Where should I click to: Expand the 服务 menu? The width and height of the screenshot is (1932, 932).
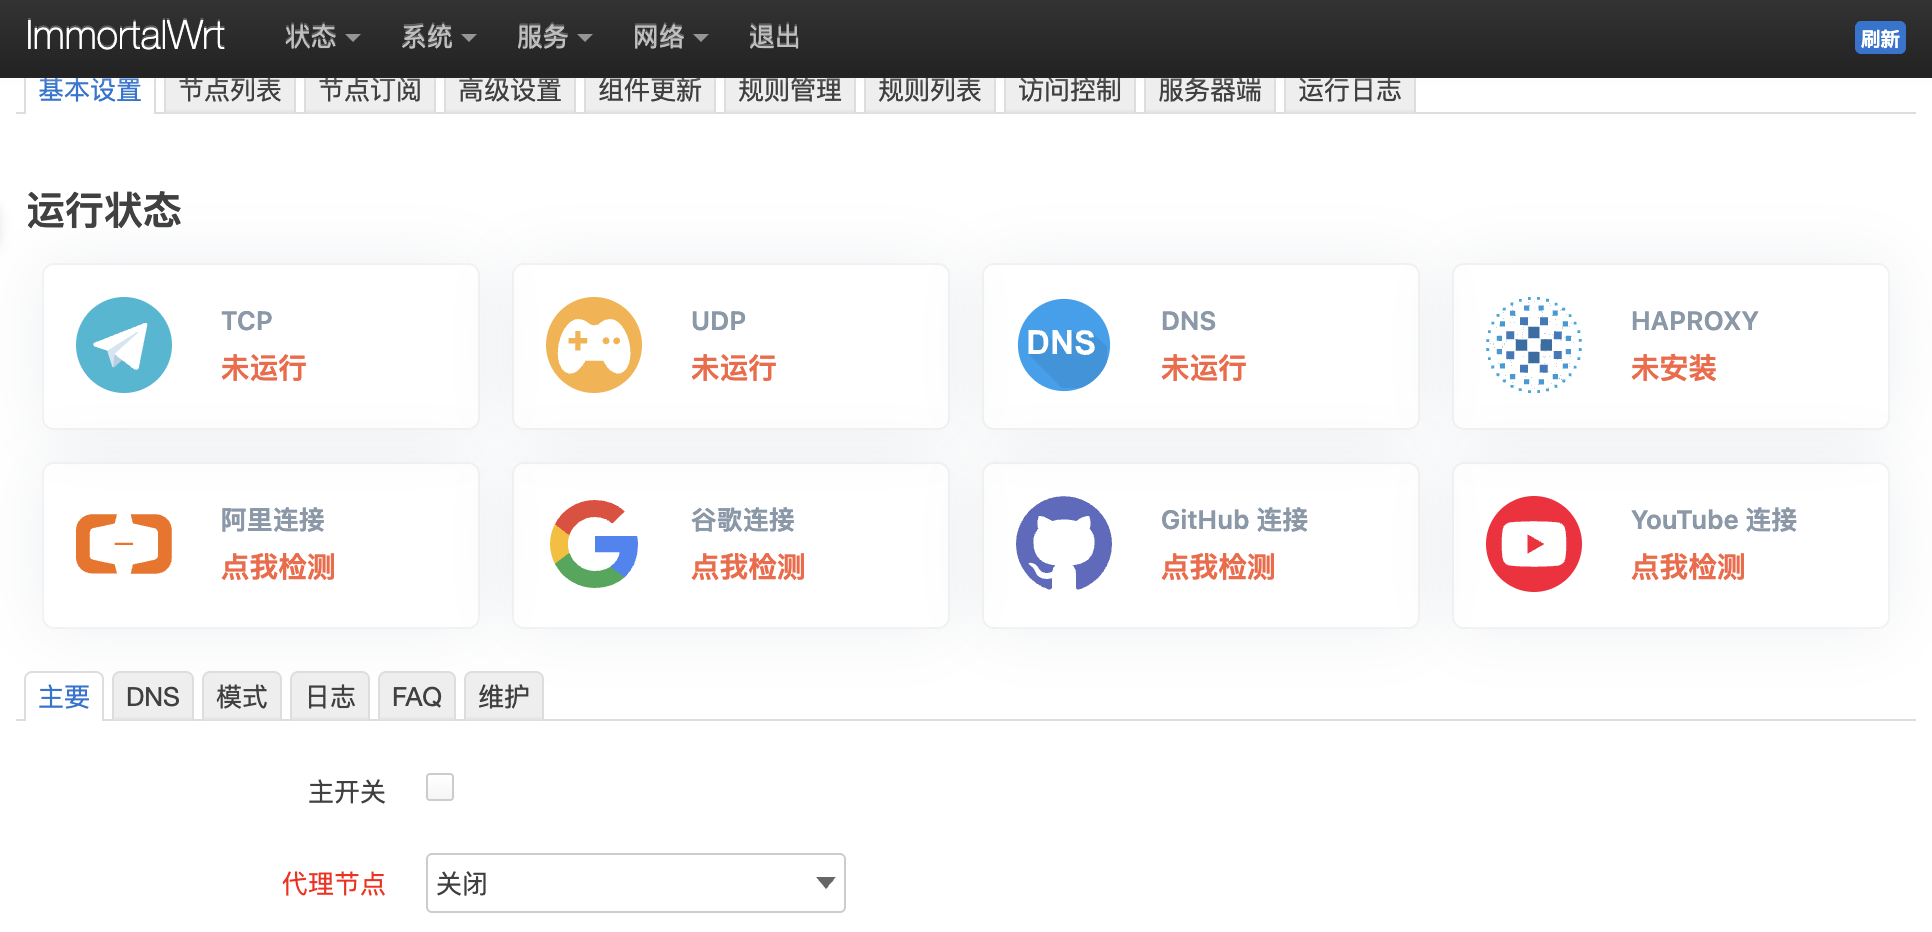[554, 37]
